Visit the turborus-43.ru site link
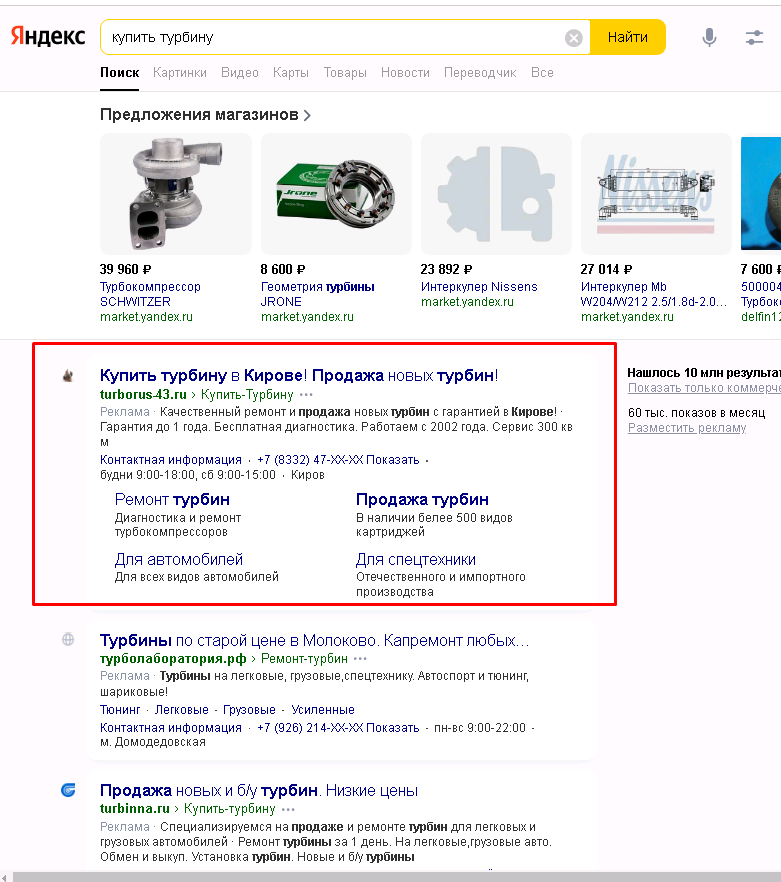The width and height of the screenshot is (781, 882). coord(143,395)
